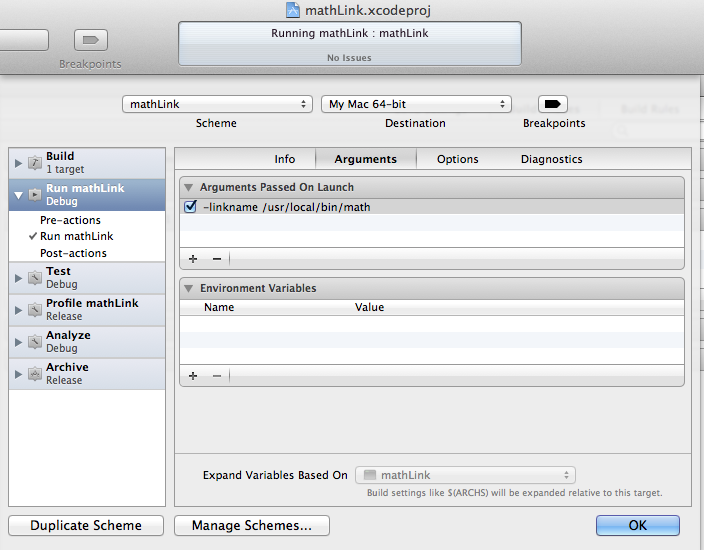The image size is (704, 550).
Task: Remove an environment variable with the minus button
Action: [x=217, y=376]
